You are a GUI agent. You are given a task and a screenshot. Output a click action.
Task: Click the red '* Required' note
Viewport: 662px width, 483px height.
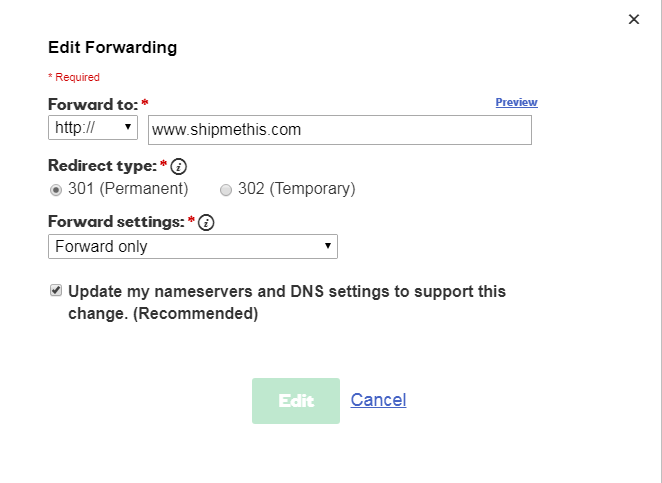74,77
